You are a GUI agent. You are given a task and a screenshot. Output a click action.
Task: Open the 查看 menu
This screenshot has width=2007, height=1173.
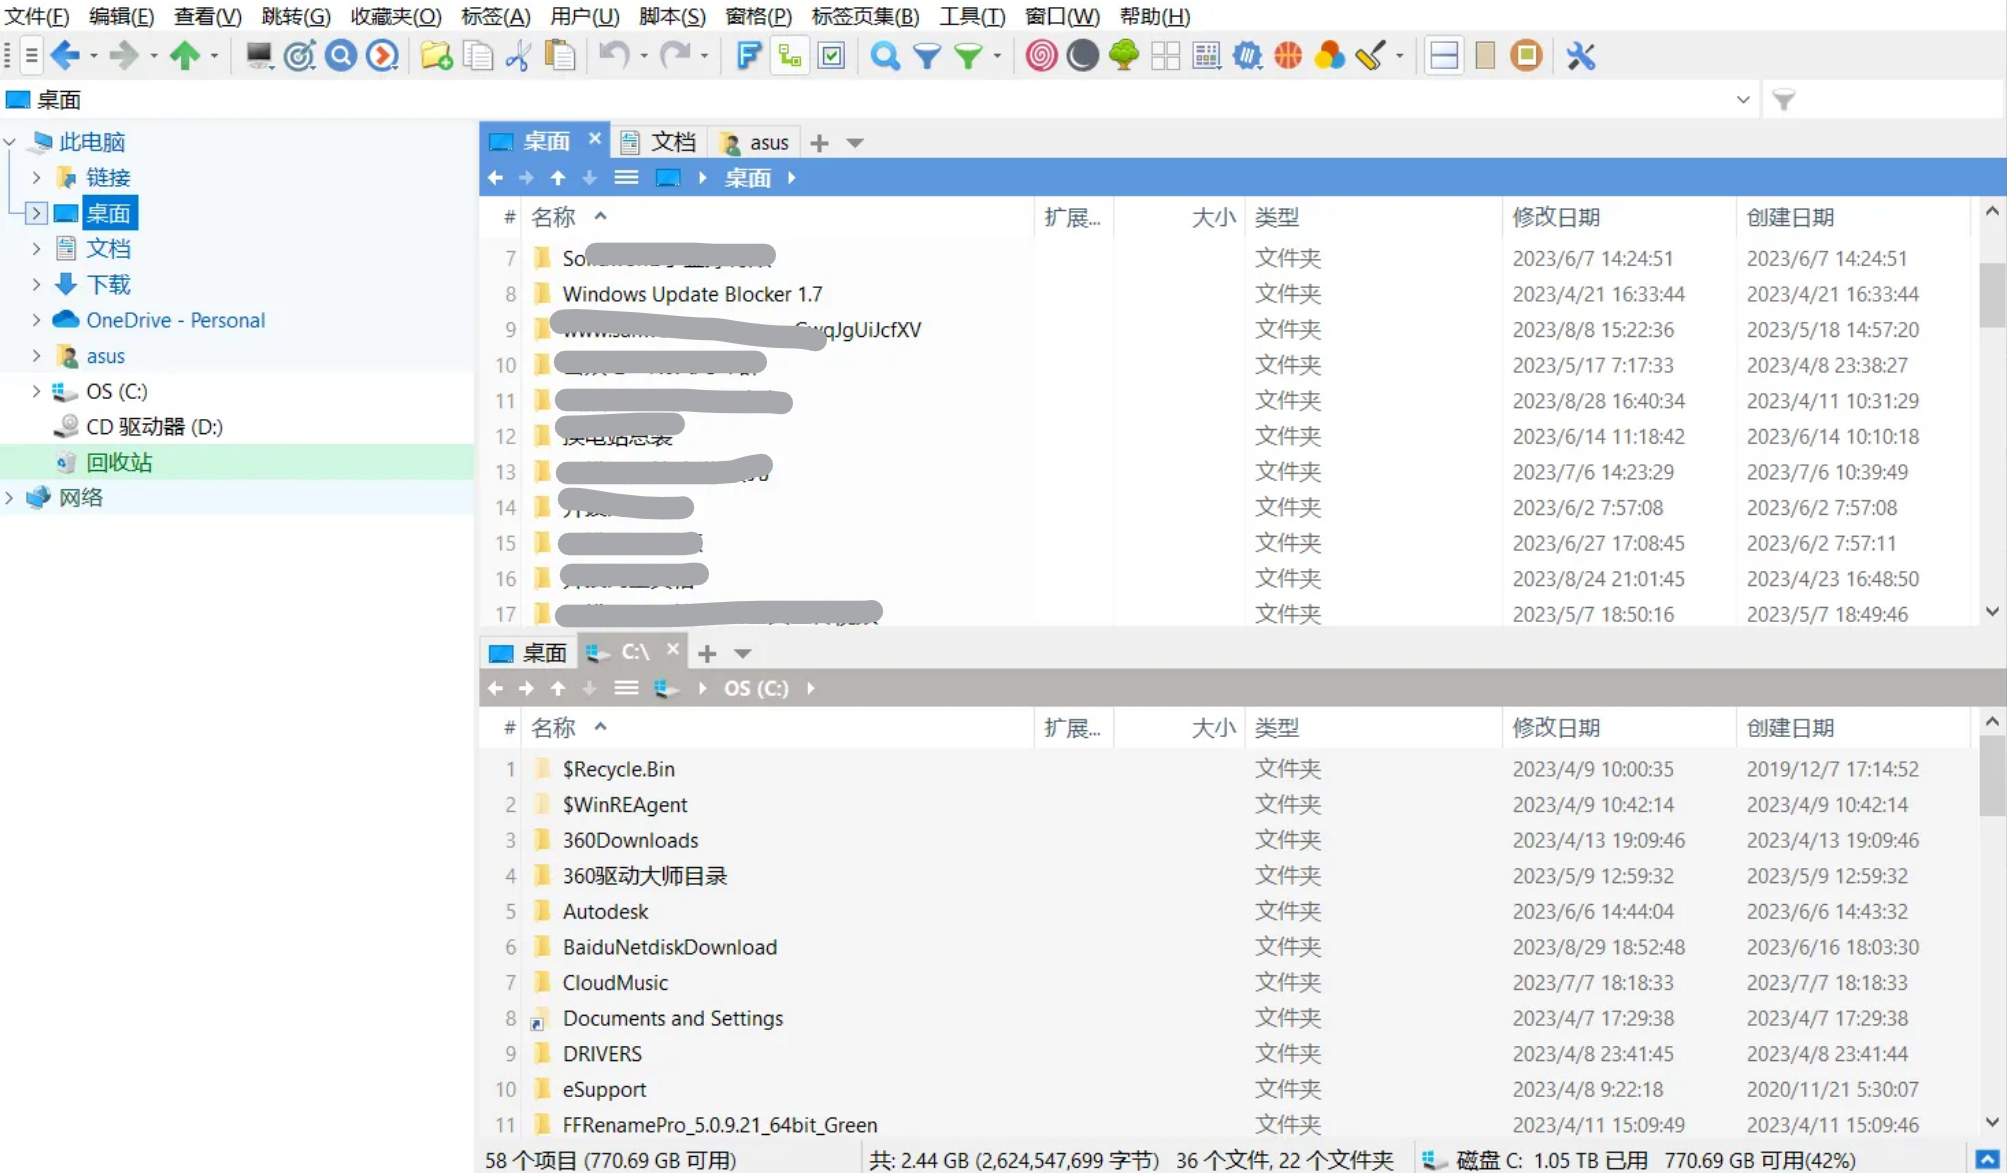pos(205,16)
